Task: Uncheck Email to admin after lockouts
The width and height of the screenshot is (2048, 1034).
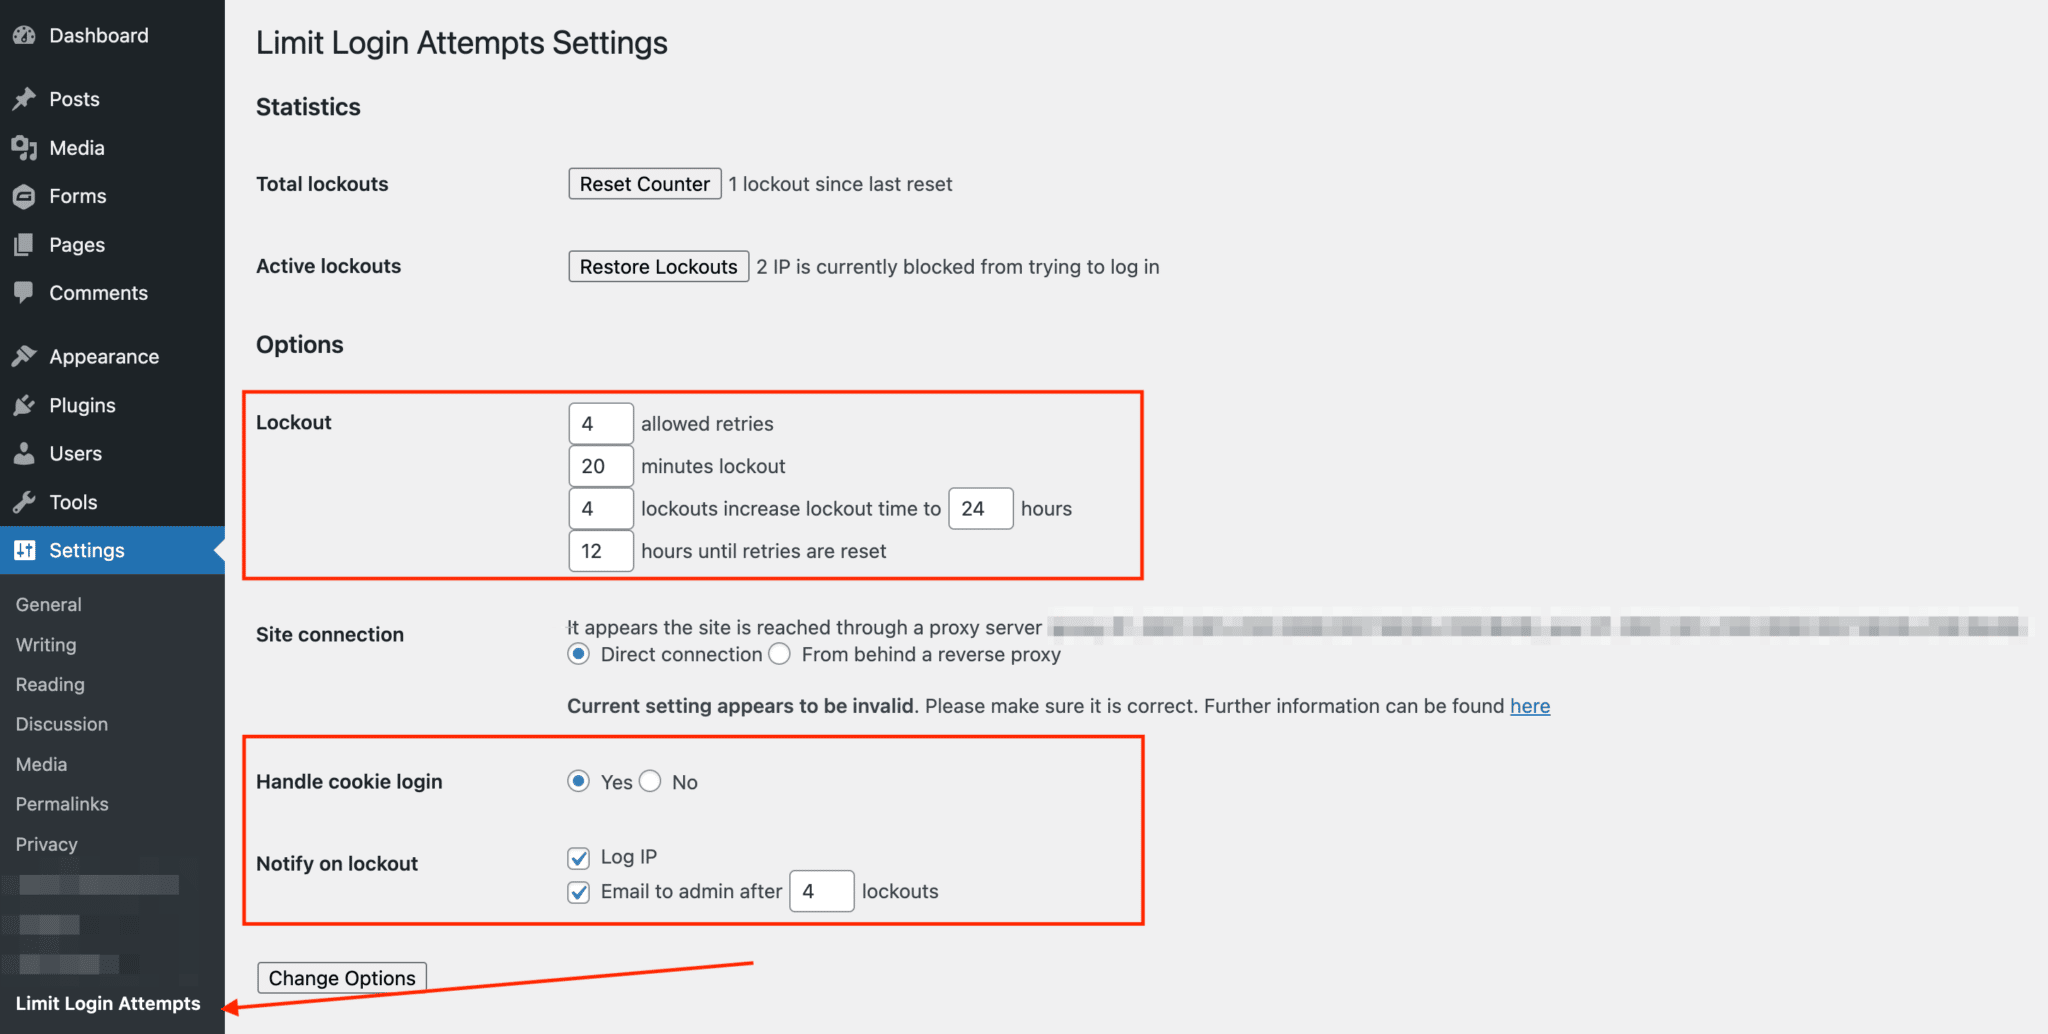Action: click(x=578, y=892)
